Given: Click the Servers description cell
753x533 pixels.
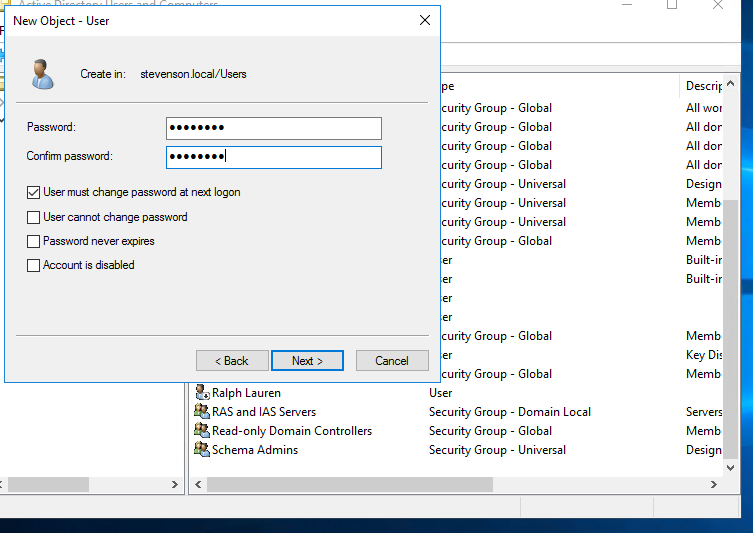Looking at the screenshot, I should click(704, 412).
